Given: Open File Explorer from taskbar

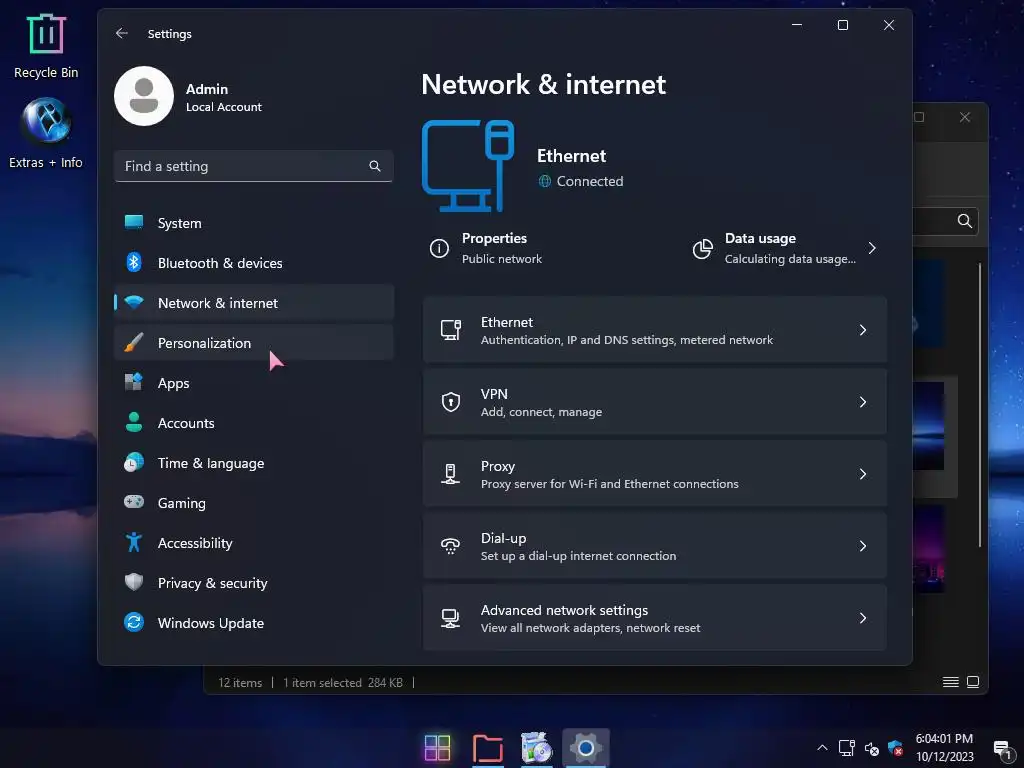Looking at the screenshot, I should coord(487,748).
